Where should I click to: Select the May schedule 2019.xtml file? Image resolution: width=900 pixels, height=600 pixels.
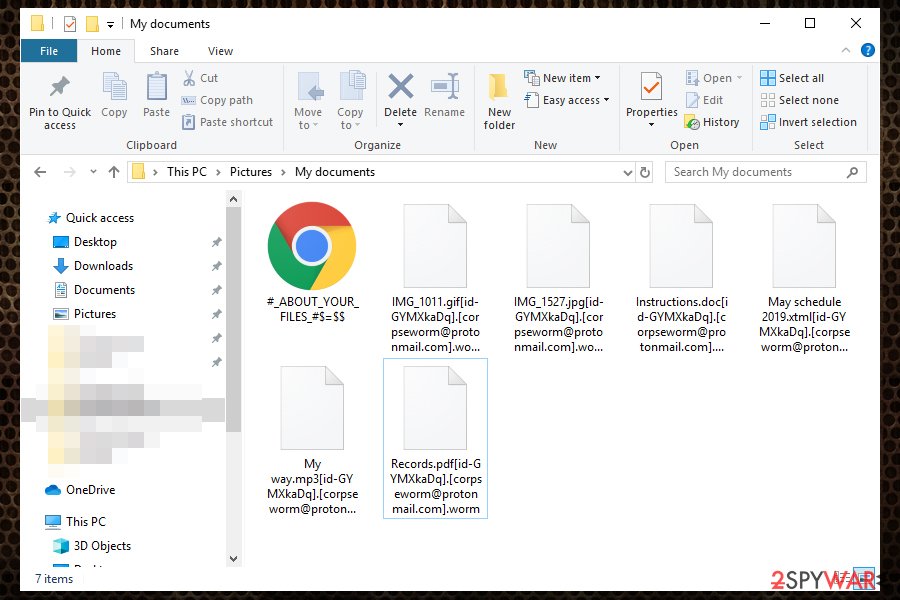804,278
